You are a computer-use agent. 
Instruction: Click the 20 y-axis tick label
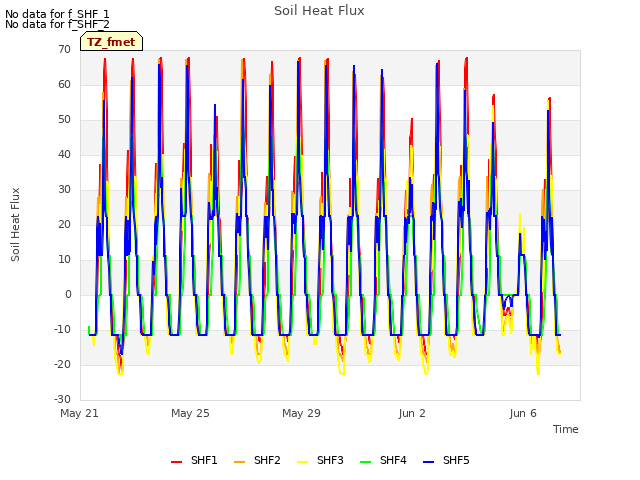click(x=64, y=224)
